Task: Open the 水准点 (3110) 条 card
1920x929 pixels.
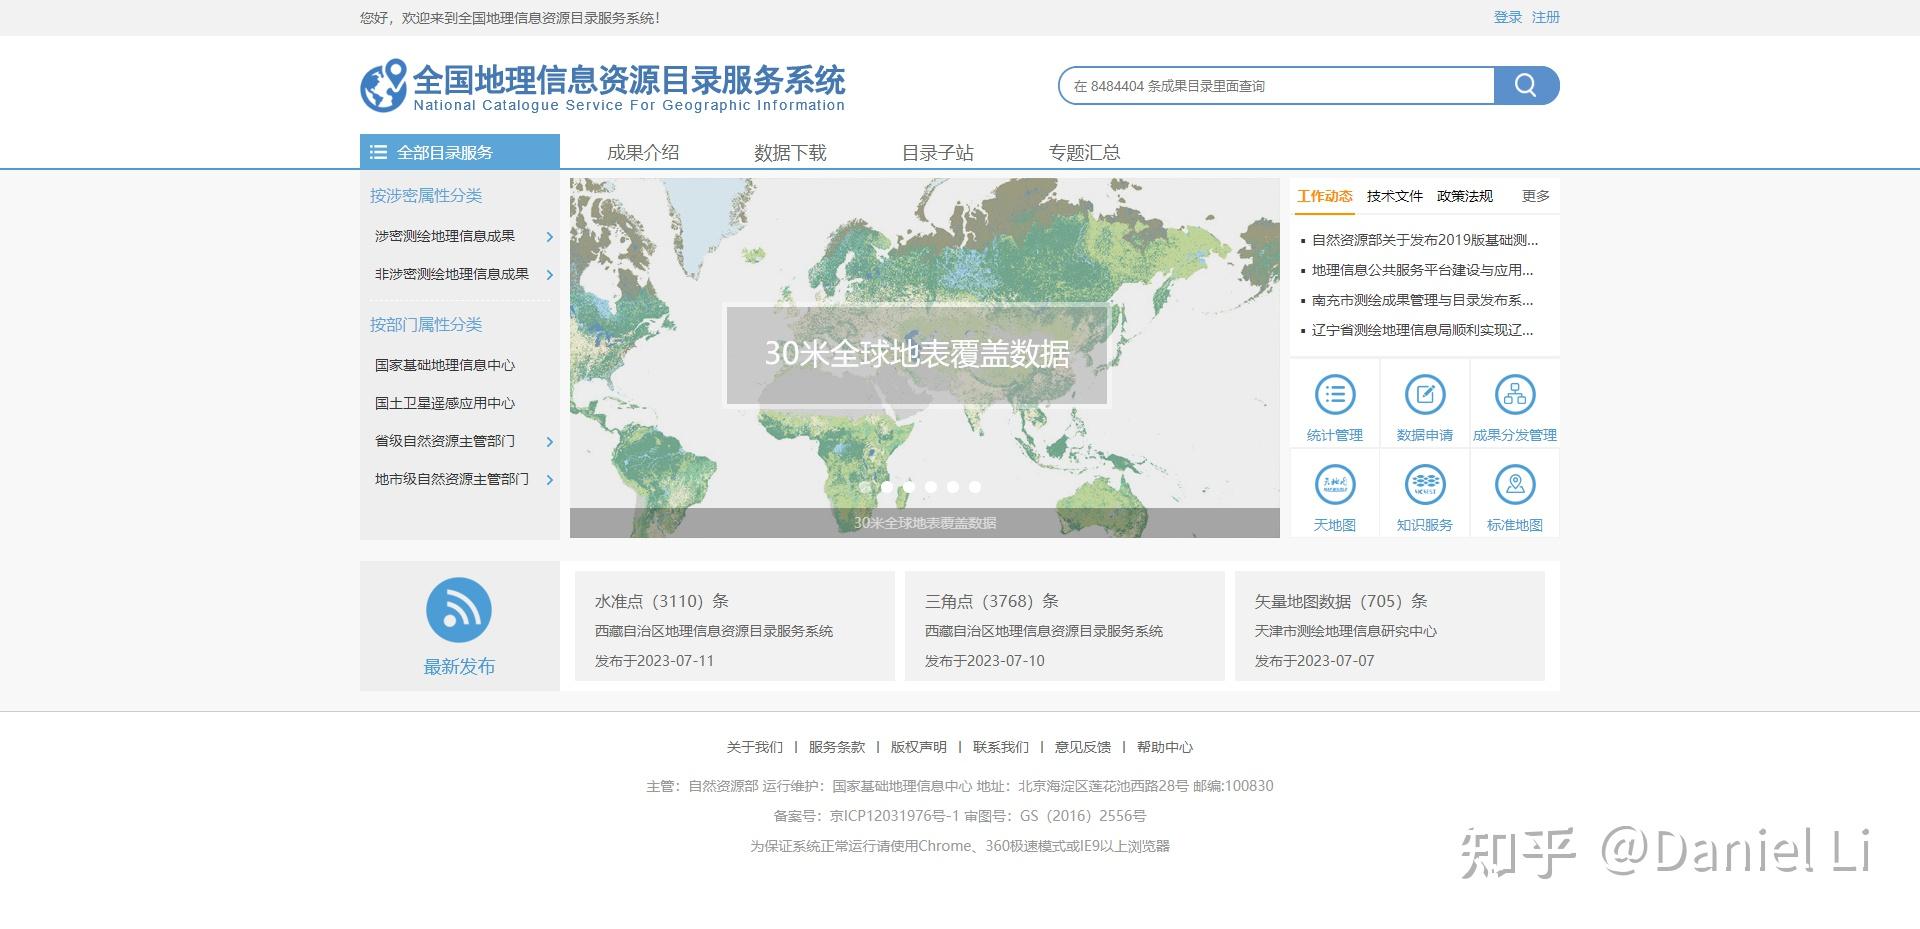Action: coord(735,626)
